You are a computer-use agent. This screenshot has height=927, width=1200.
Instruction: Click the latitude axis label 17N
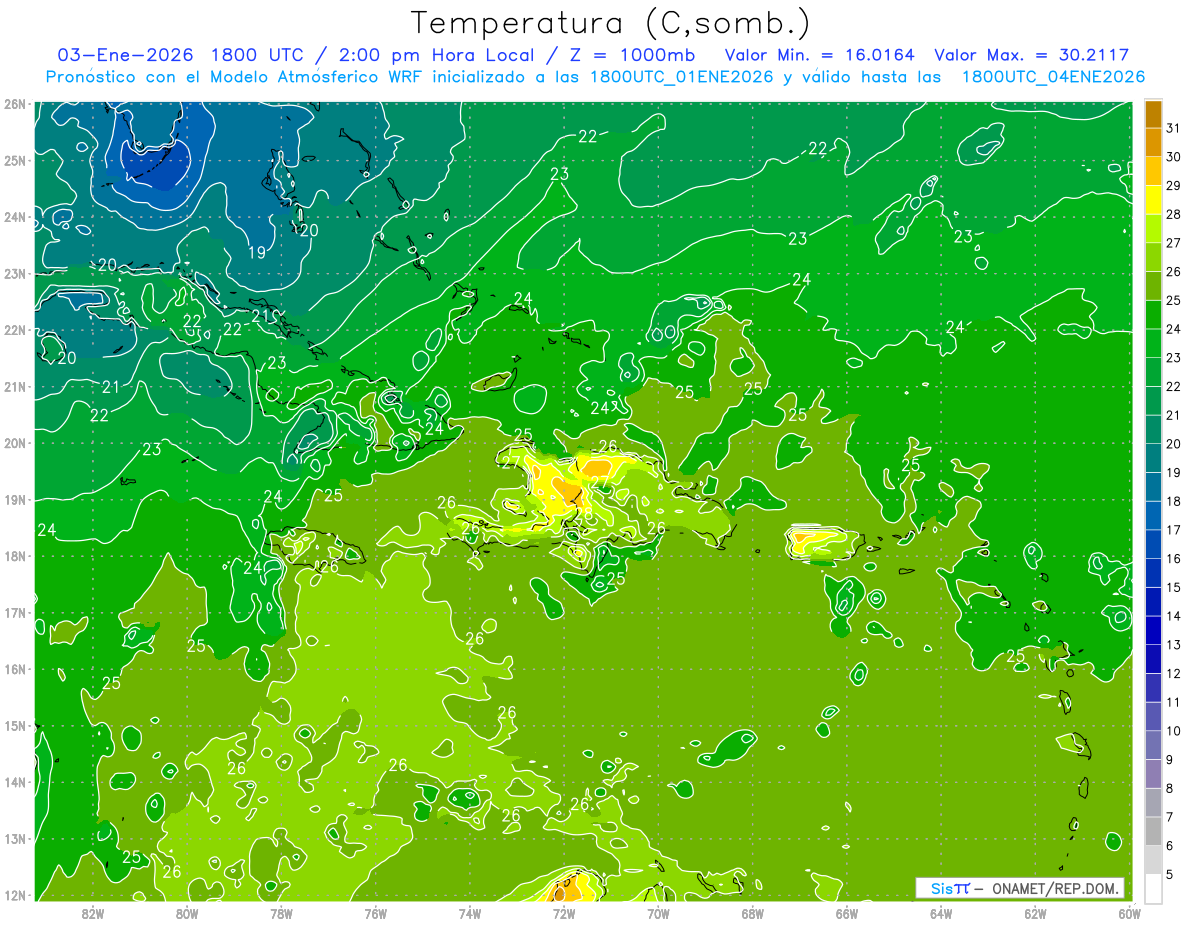(14, 612)
